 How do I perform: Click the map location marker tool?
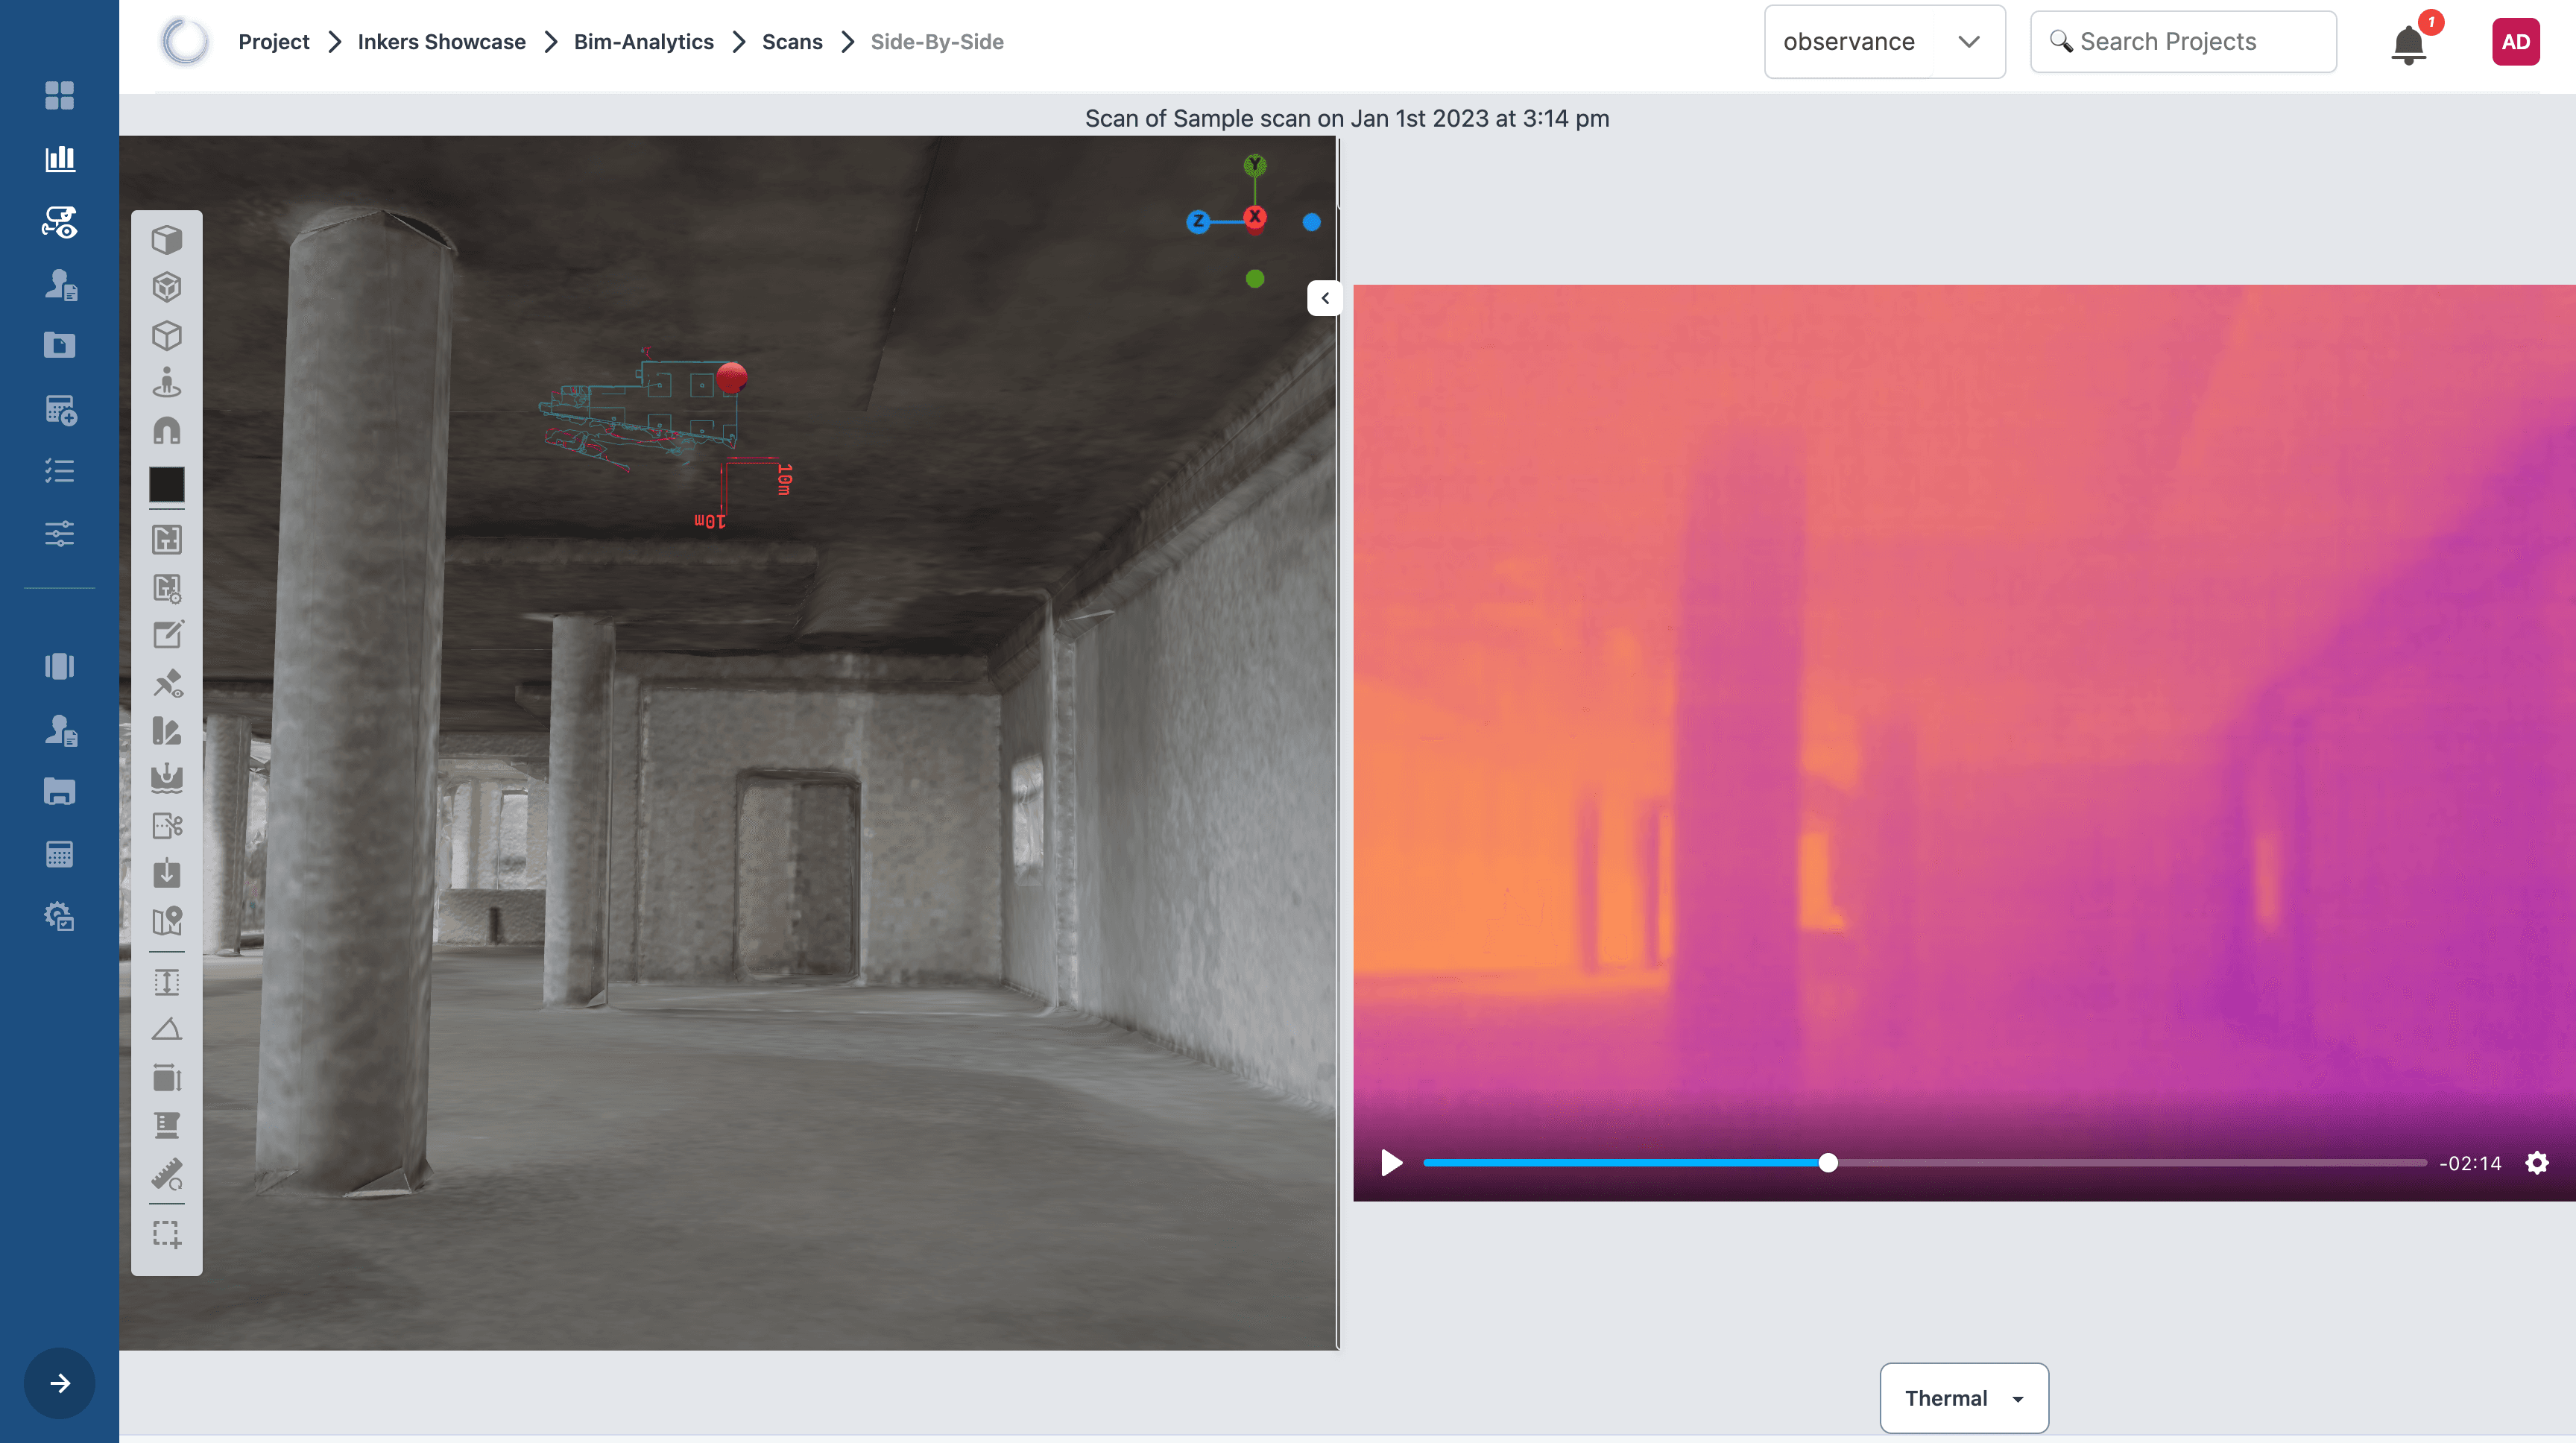click(167, 921)
